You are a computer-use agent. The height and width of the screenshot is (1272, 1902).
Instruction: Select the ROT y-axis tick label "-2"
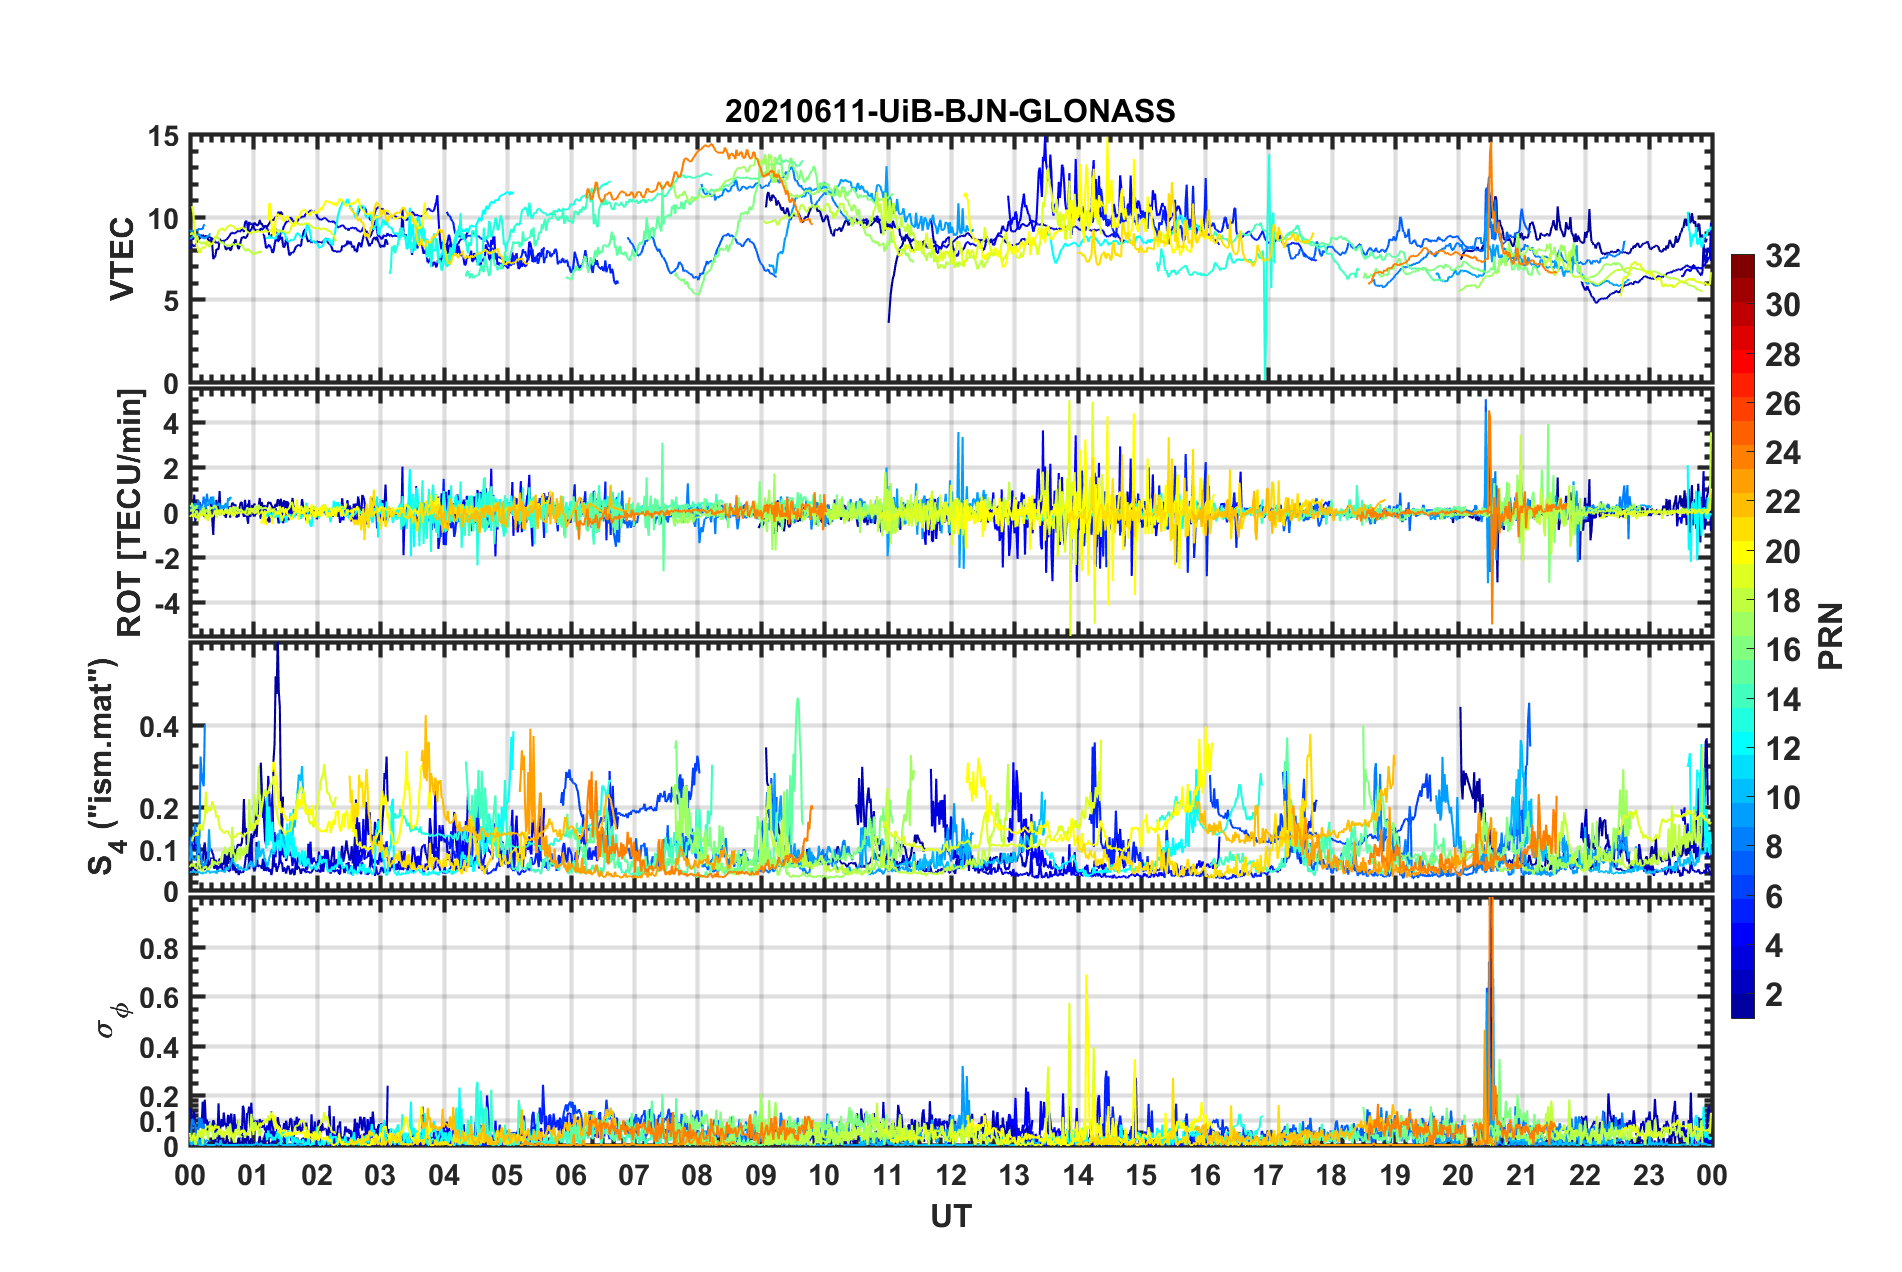pos(166,558)
